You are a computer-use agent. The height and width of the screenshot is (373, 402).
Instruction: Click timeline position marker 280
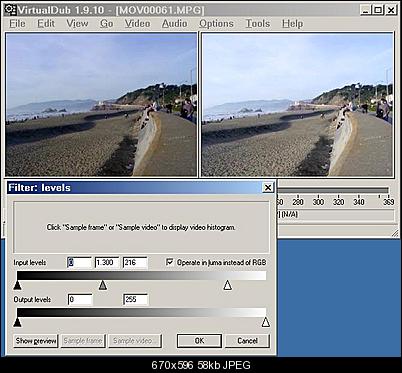click(298, 202)
